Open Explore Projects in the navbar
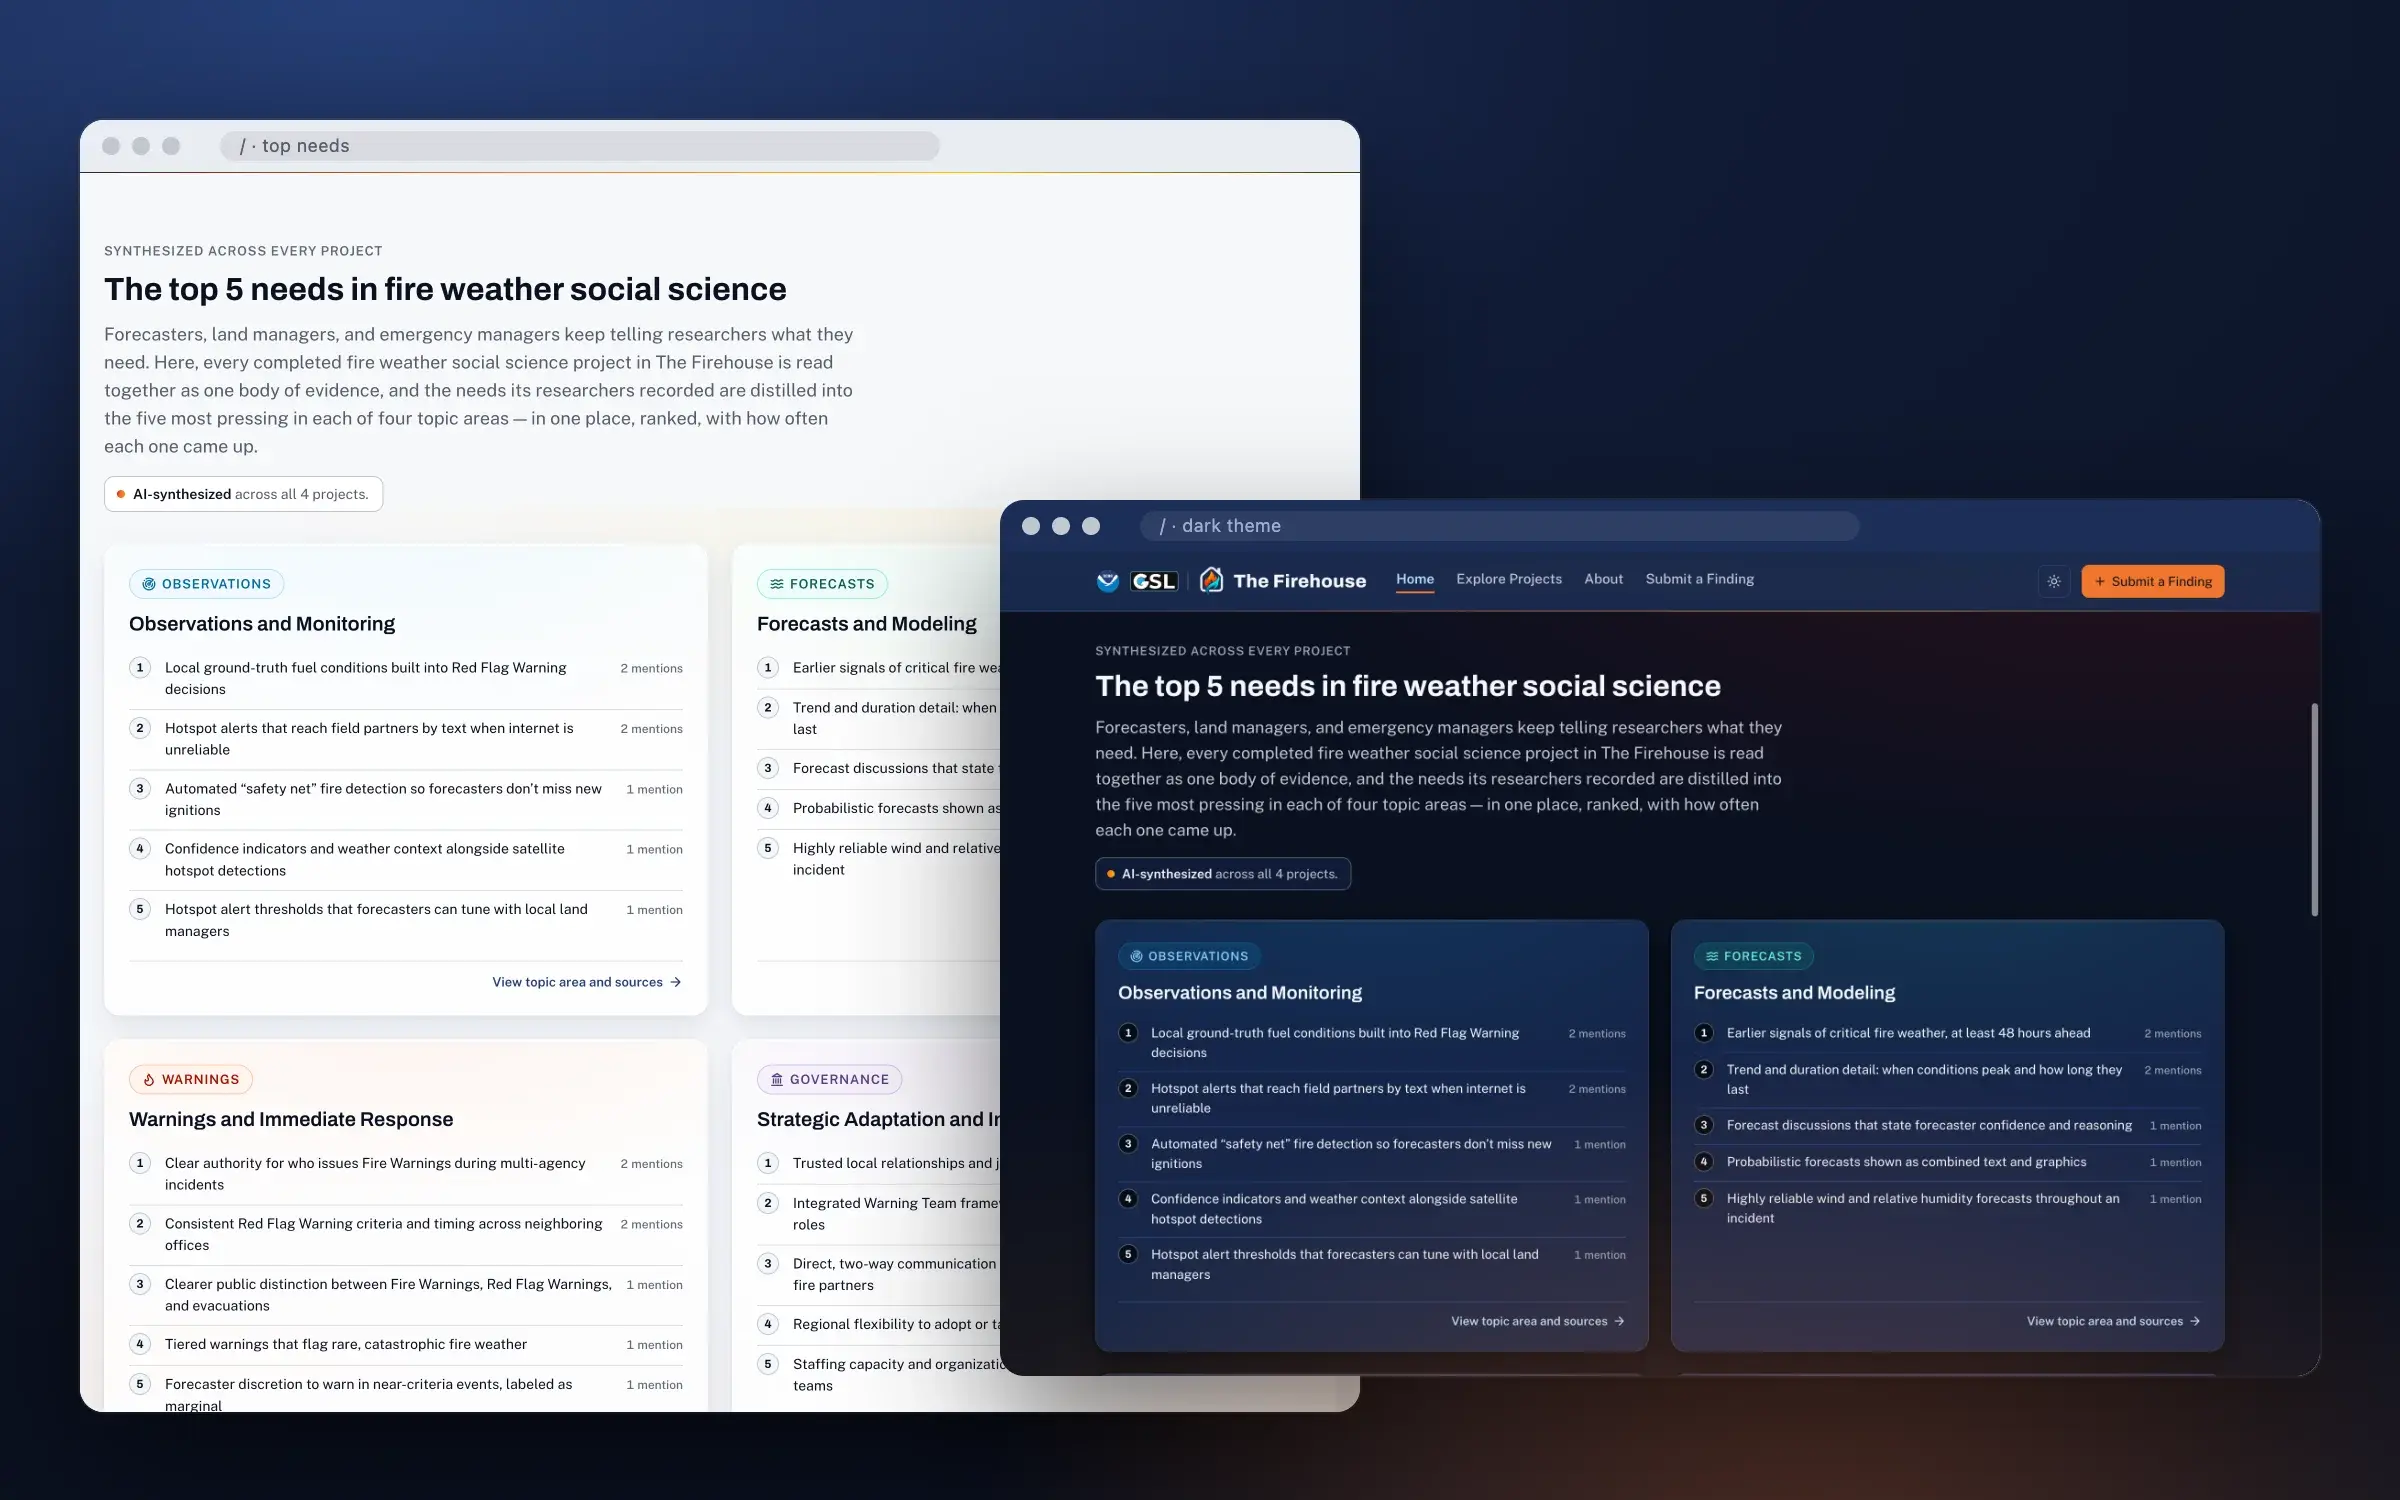The height and width of the screenshot is (1500, 2400). (x=1509, y=579)
